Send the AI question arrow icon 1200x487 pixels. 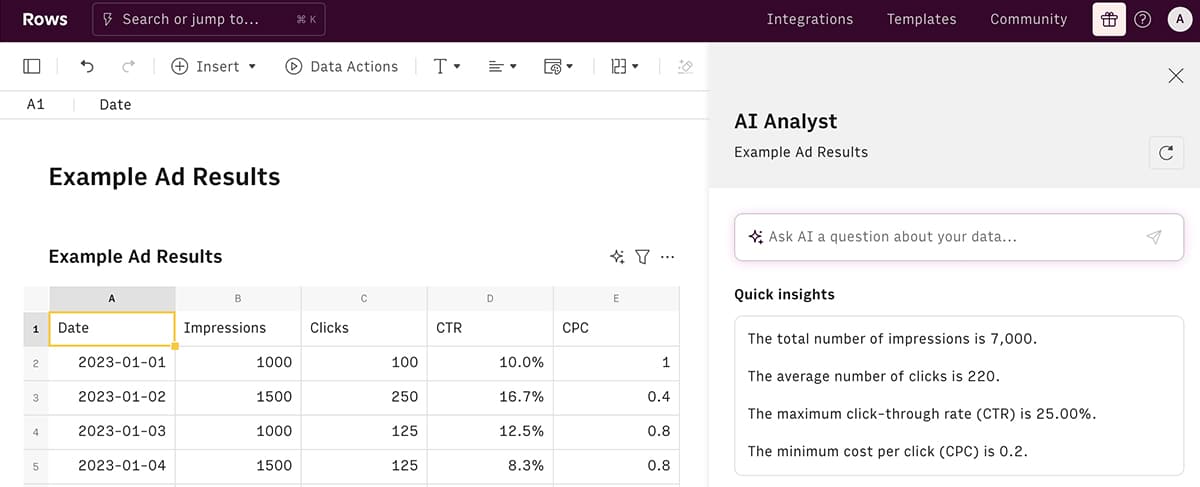[x=1154, y=237]
